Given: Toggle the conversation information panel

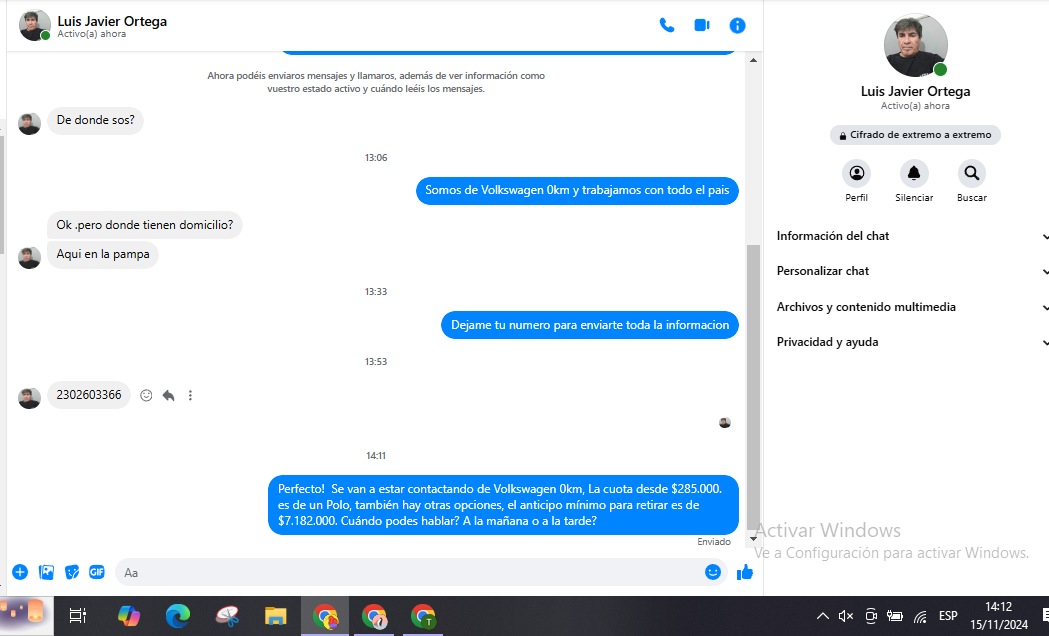Looking at the screenshot, I should click(x=737, y=25).
